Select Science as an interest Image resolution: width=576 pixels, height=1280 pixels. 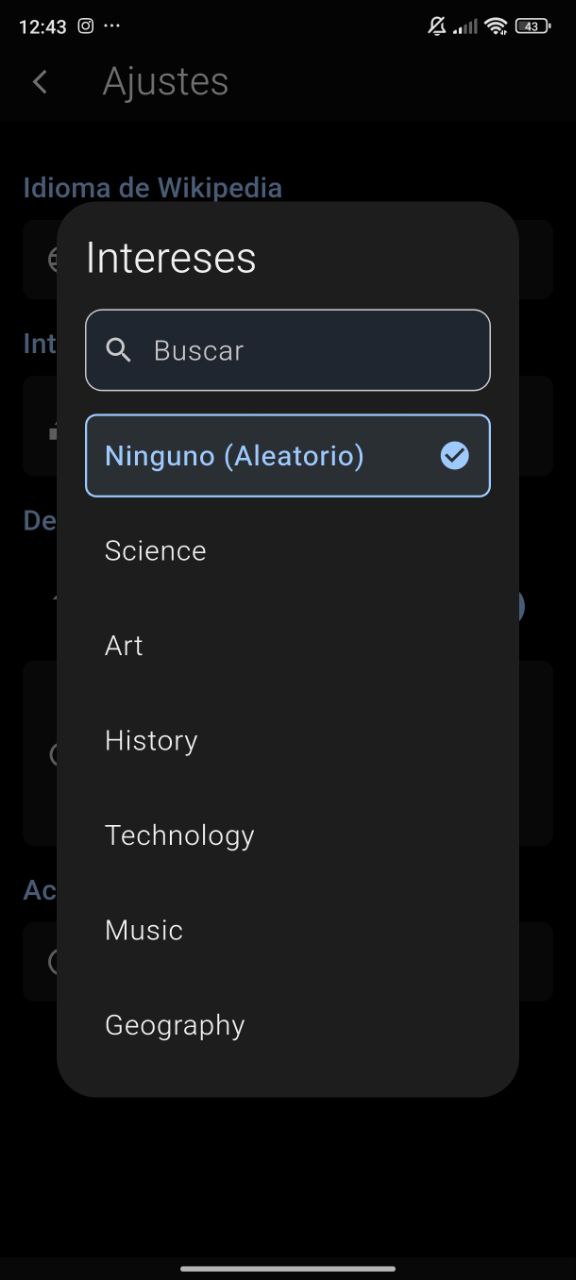point(155,550)
